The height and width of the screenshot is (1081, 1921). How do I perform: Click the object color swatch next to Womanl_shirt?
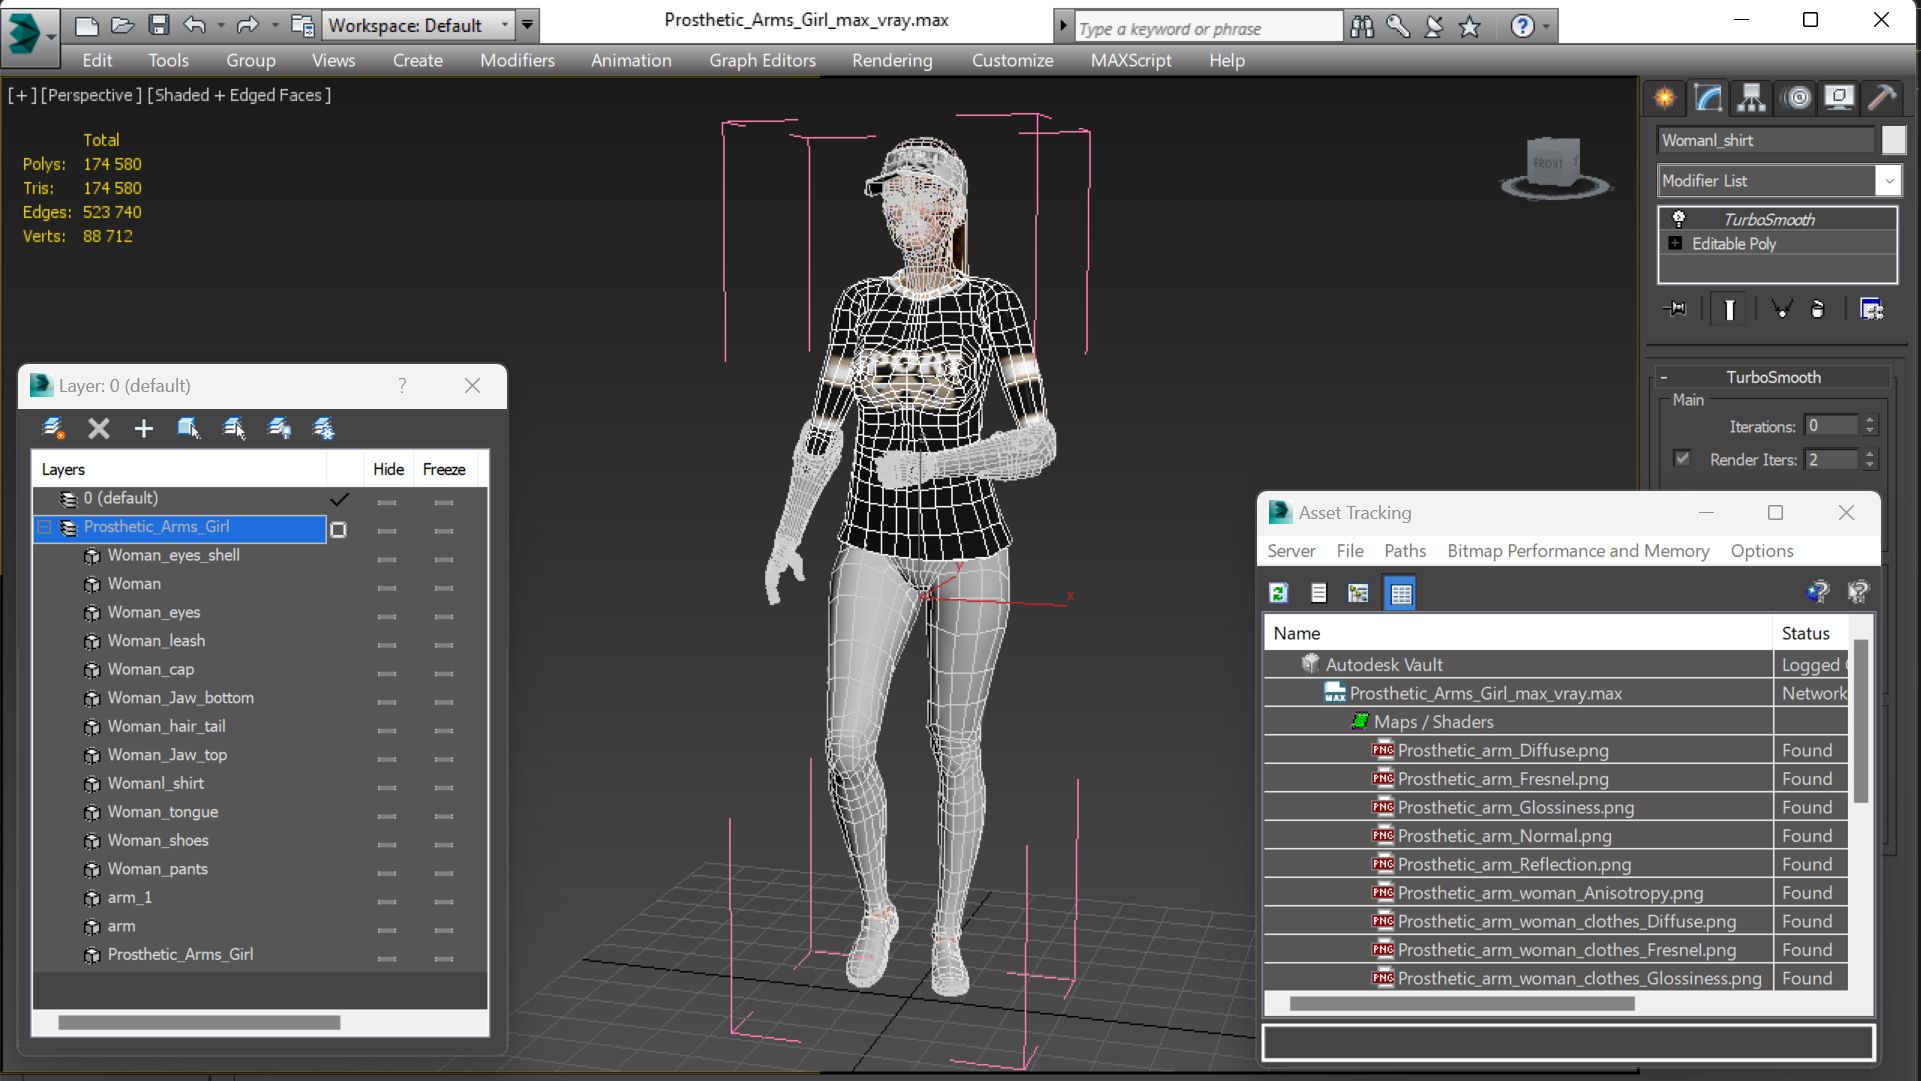[x=1893, y=140]
